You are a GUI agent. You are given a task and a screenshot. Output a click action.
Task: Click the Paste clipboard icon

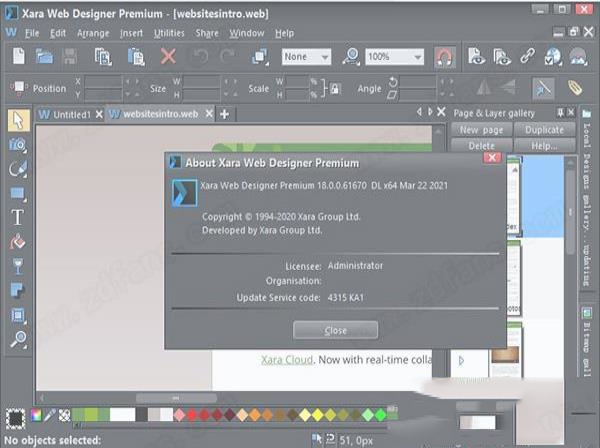point(135,57)
